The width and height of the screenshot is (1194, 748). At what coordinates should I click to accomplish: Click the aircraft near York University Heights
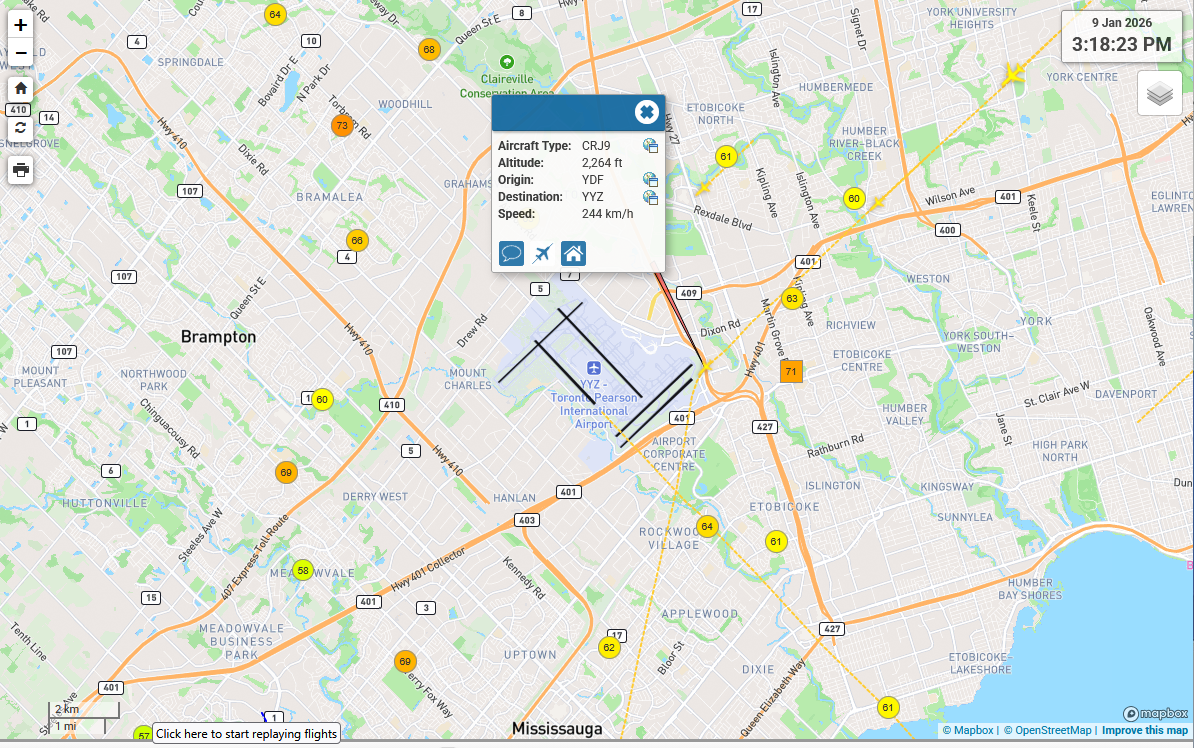point(1013,74)
